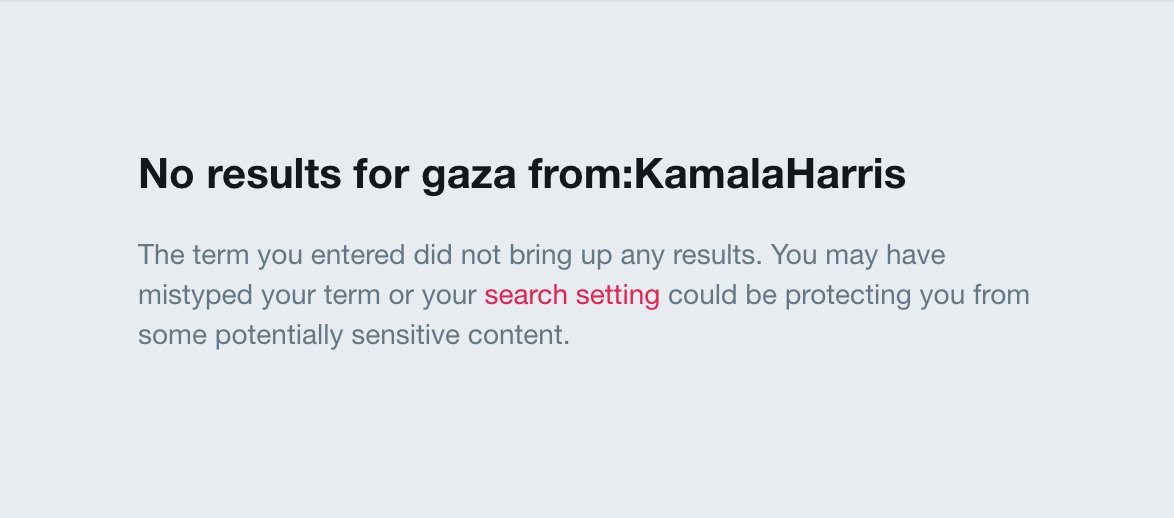Click the word 'potentially' in the paragraph
This screenshot has width=1174, height=518.
click(x=279, y=335)
